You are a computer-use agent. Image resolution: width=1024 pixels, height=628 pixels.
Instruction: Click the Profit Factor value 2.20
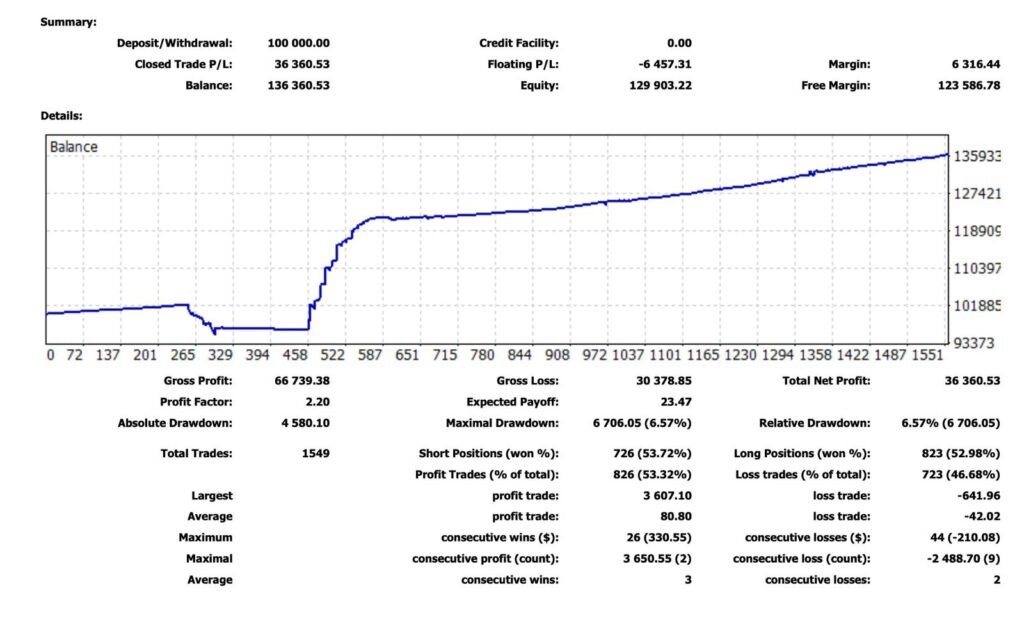tap(315, 402)
